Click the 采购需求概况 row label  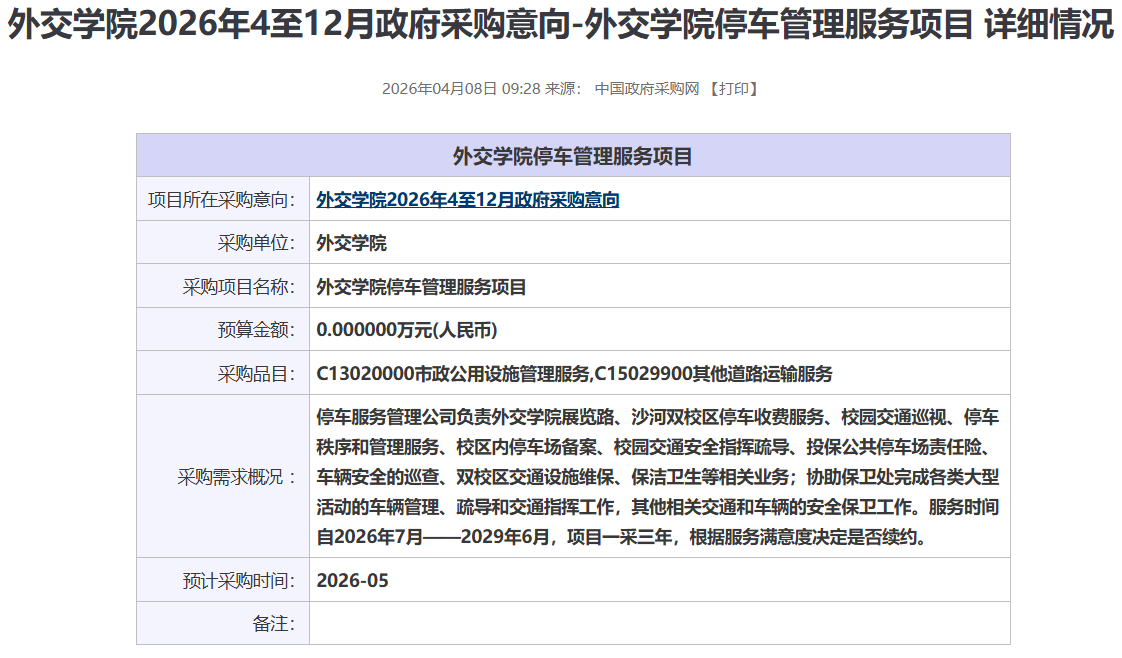[x=238, y=476]
